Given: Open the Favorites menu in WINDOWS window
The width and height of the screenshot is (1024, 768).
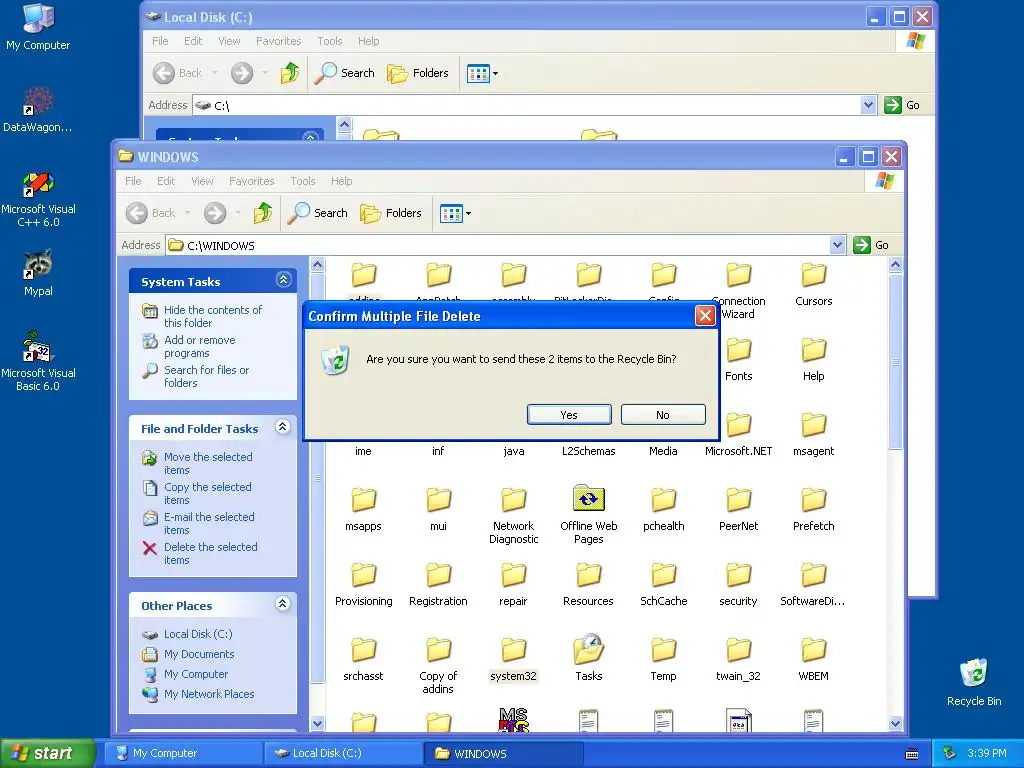Looking at the screenshot, I should [251, 181].
